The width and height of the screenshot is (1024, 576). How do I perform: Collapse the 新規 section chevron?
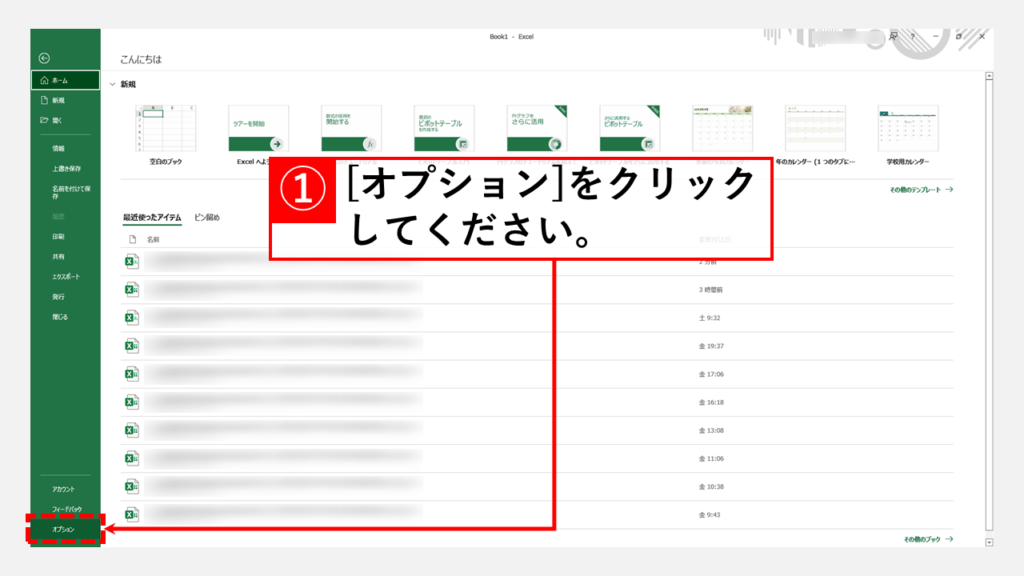(x=112, y=85)
